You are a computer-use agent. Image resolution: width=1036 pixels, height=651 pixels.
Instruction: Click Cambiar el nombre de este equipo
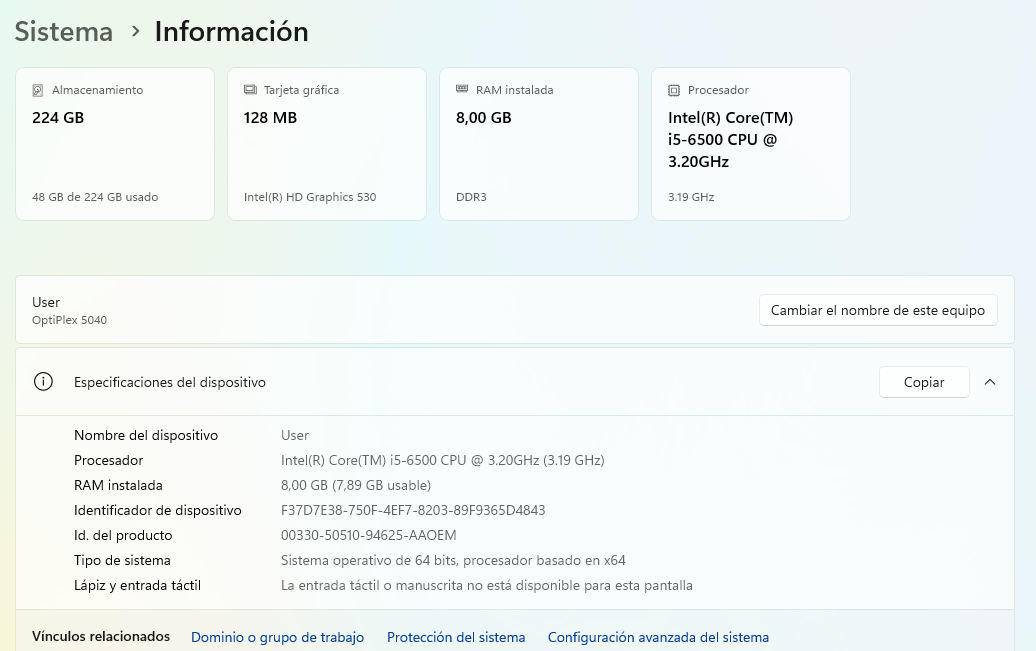pyautogui.click(x=877, y=310)
